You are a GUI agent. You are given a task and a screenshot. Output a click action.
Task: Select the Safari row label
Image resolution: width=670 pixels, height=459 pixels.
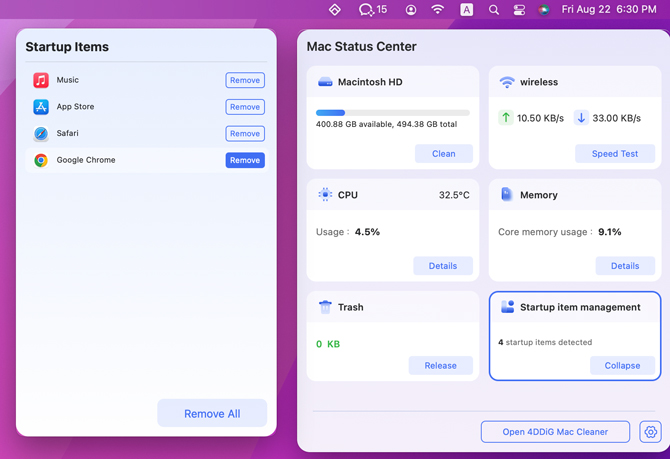(68, 133)
